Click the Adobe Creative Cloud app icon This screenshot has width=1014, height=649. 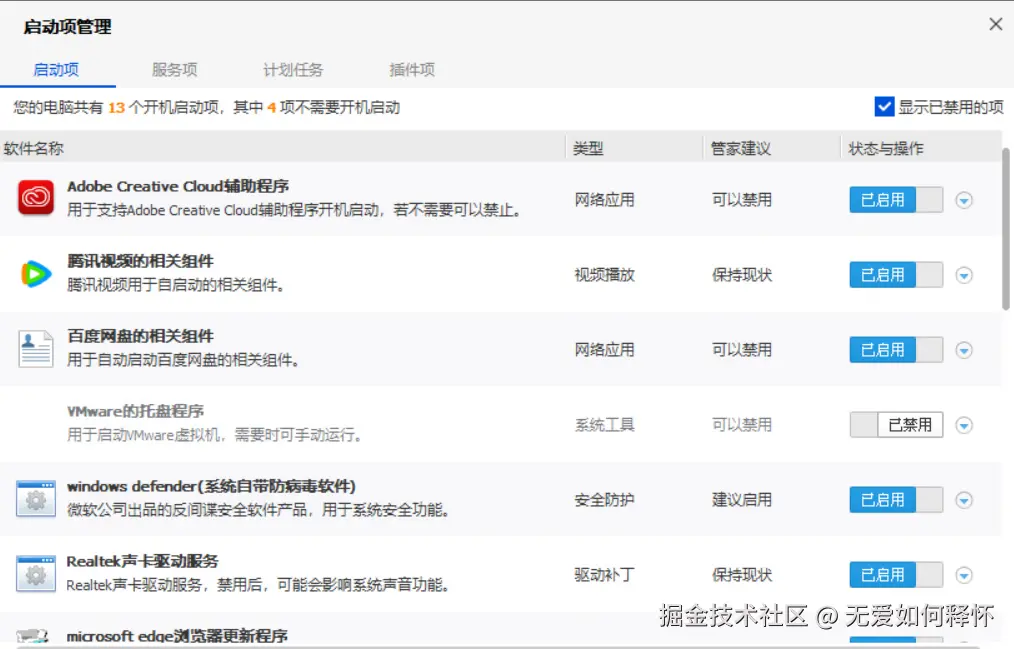pos(36,198)
